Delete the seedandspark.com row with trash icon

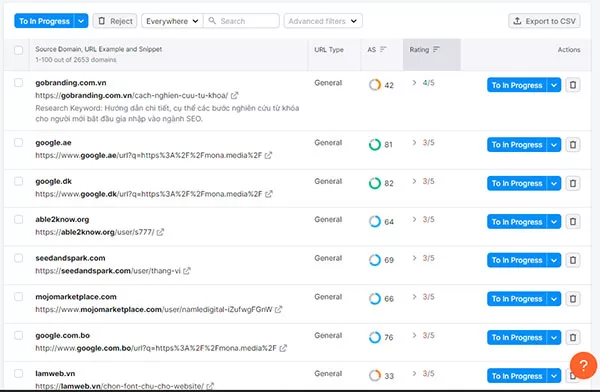pyautogui.click(x=572, y=260)
